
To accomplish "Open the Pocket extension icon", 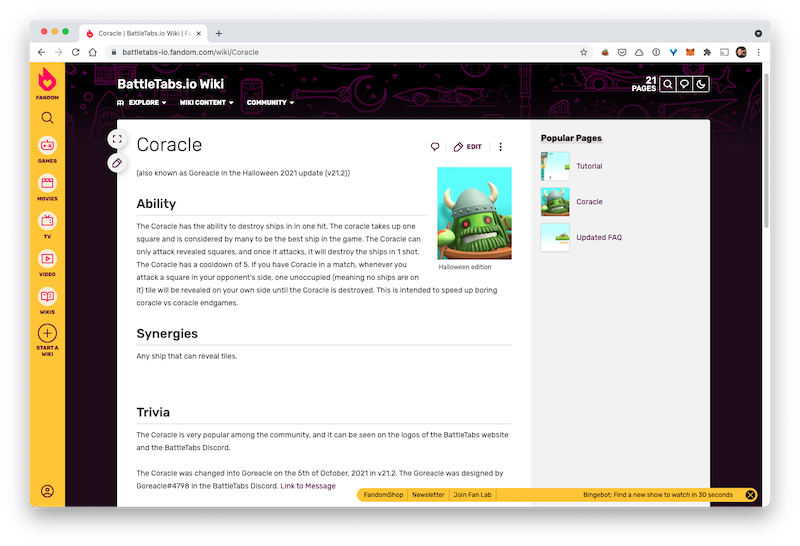I will pyautogui.click(x=622, y=52).
